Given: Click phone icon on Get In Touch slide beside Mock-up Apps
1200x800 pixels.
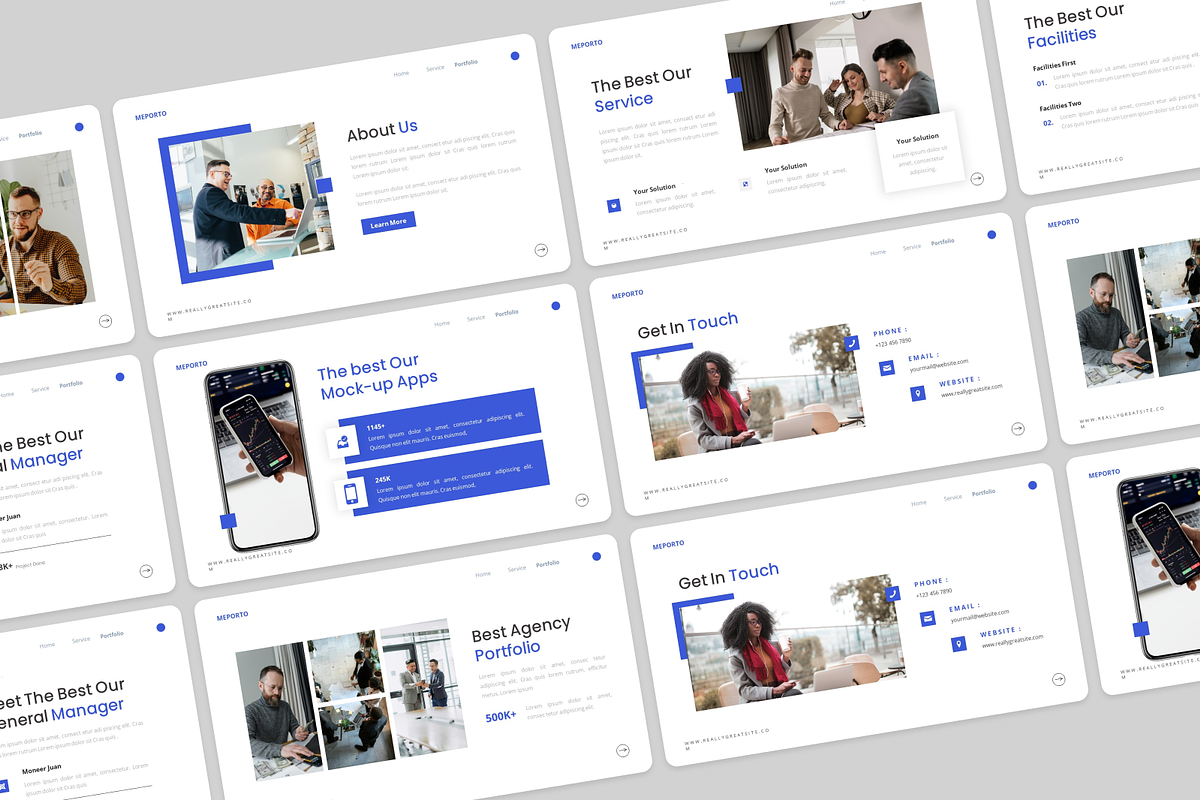Looking at the screenshot, I should [851, 343].
